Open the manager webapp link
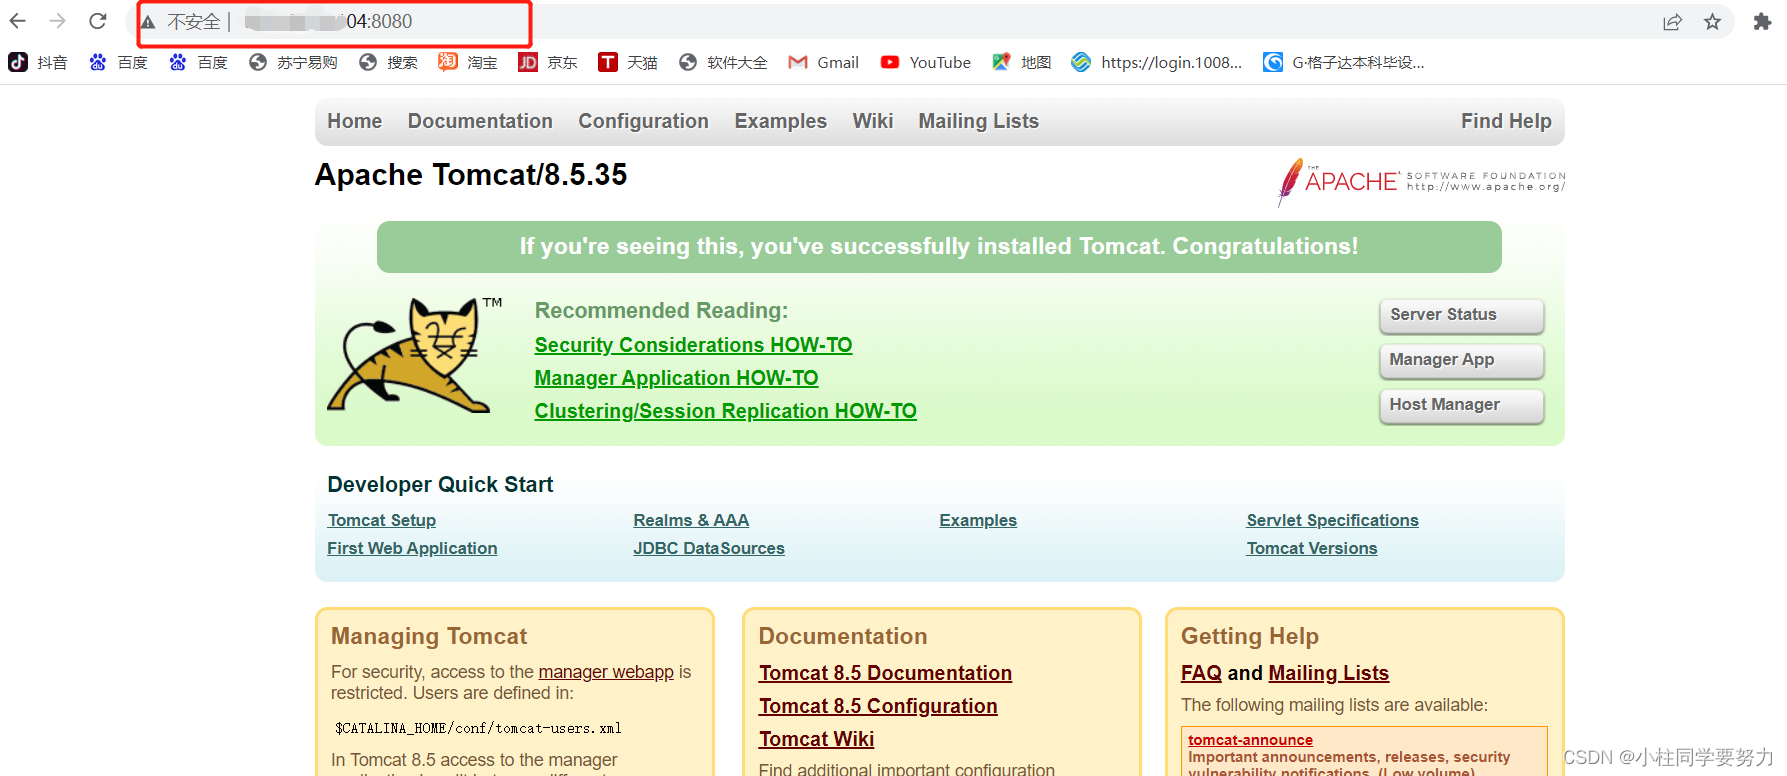 tap(606, 672)
